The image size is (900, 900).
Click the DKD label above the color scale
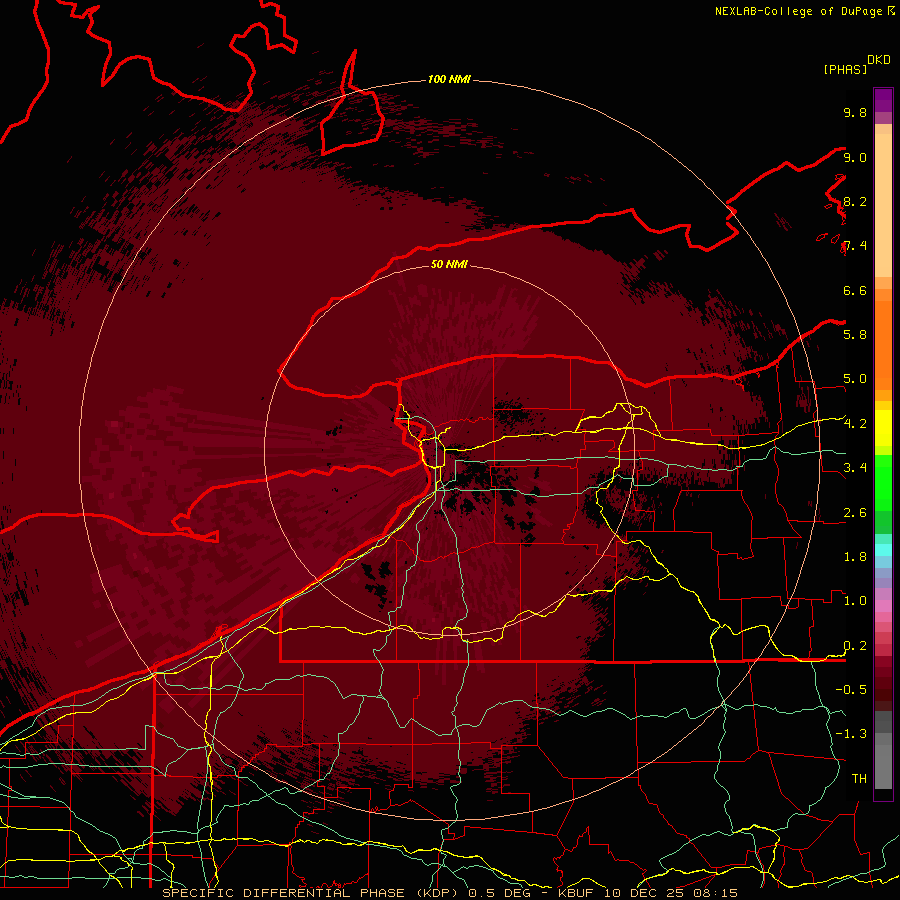click(x=879, y=60)
